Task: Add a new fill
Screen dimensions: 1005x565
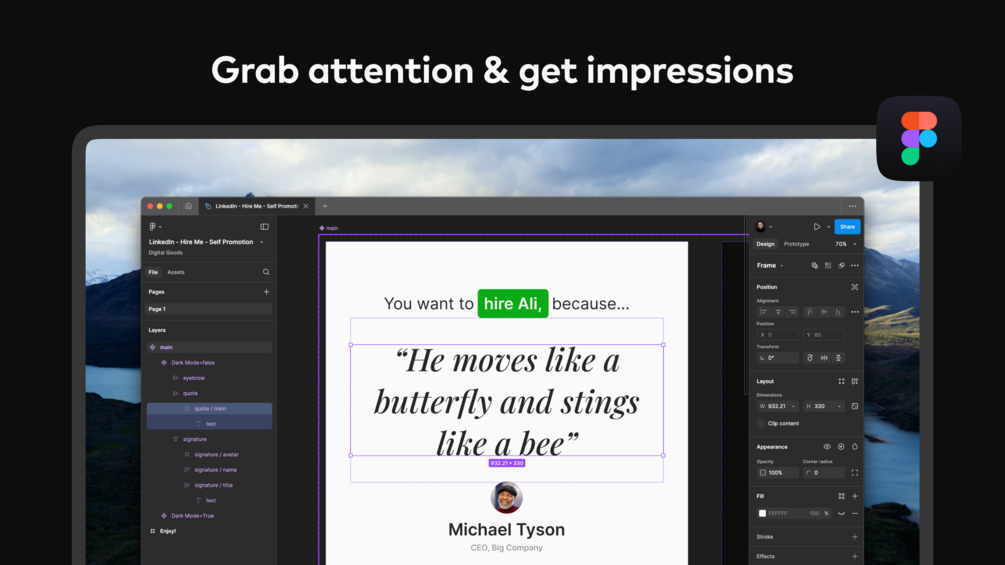Action: tap(854, 496)
